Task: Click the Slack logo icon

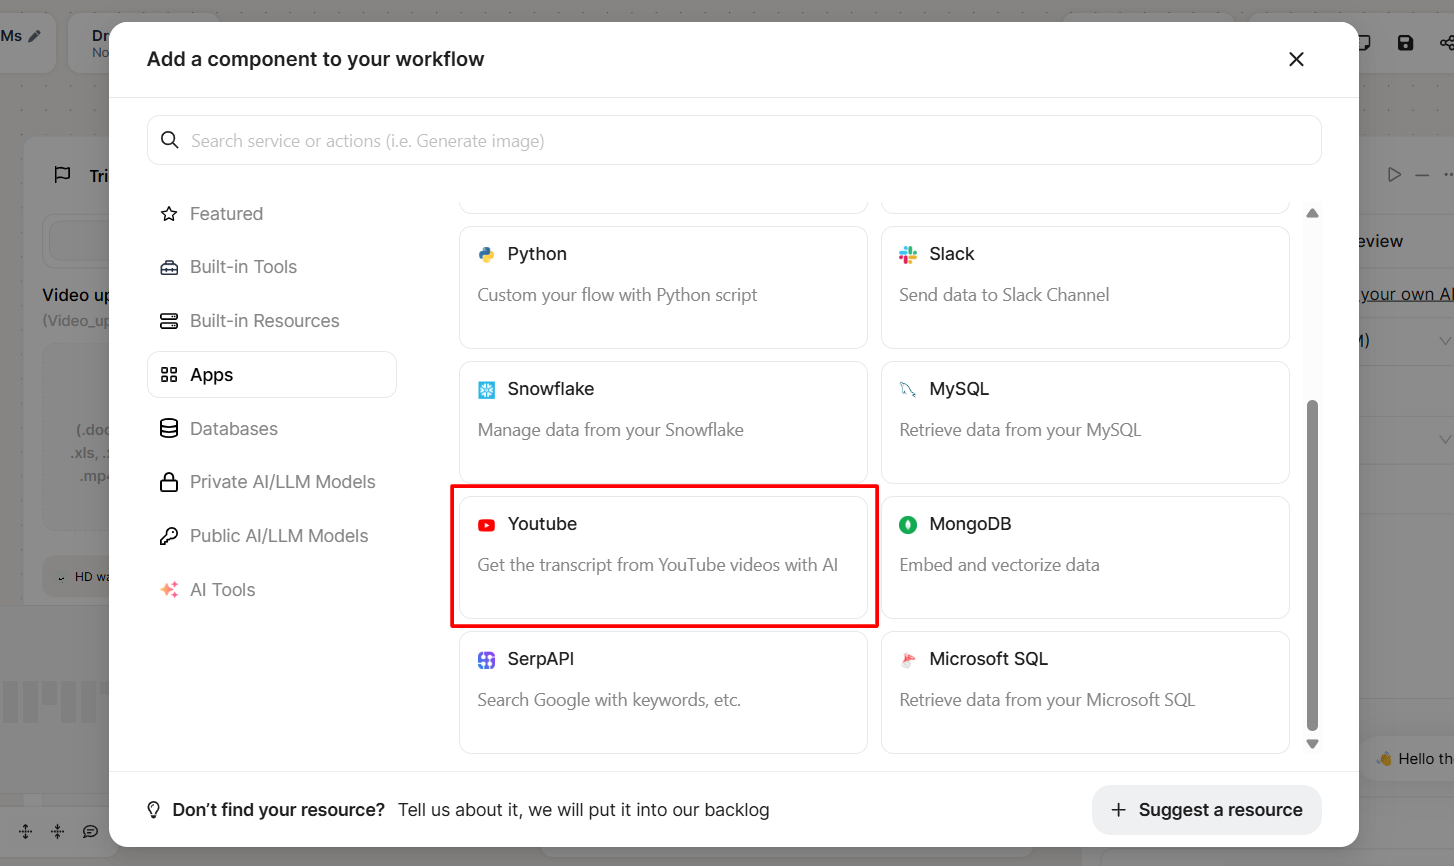Action: pyautogui.click(x=908, y=255)
